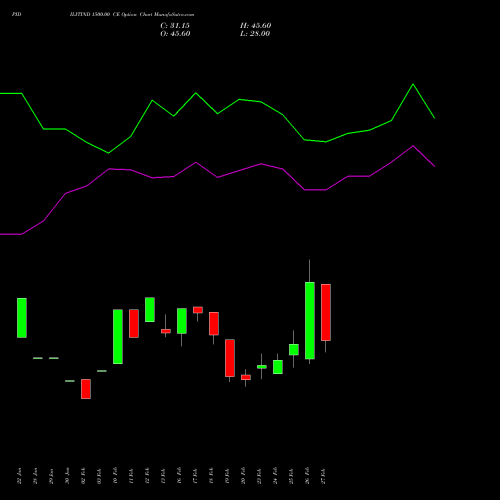Screen dimensions: 500x500
Task: Click the 16 Feb date label
Action: (179, 476)
